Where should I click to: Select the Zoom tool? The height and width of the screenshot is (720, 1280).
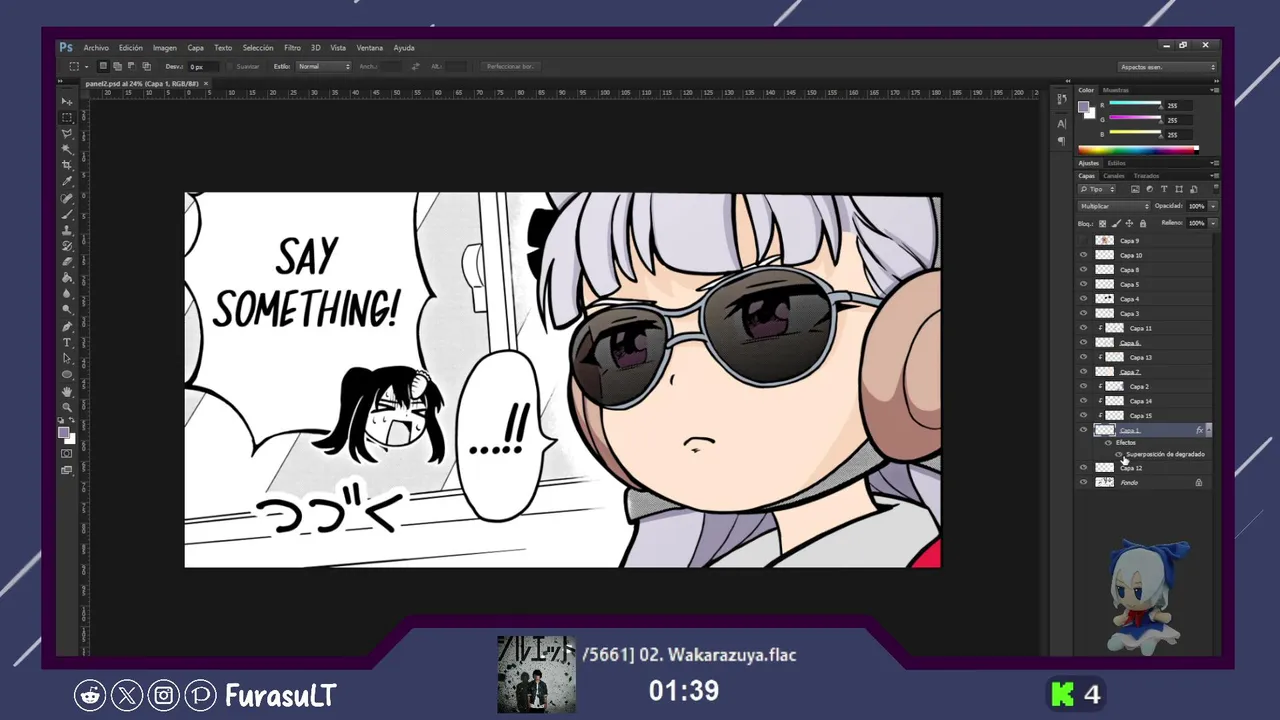[x=67, y=407]
